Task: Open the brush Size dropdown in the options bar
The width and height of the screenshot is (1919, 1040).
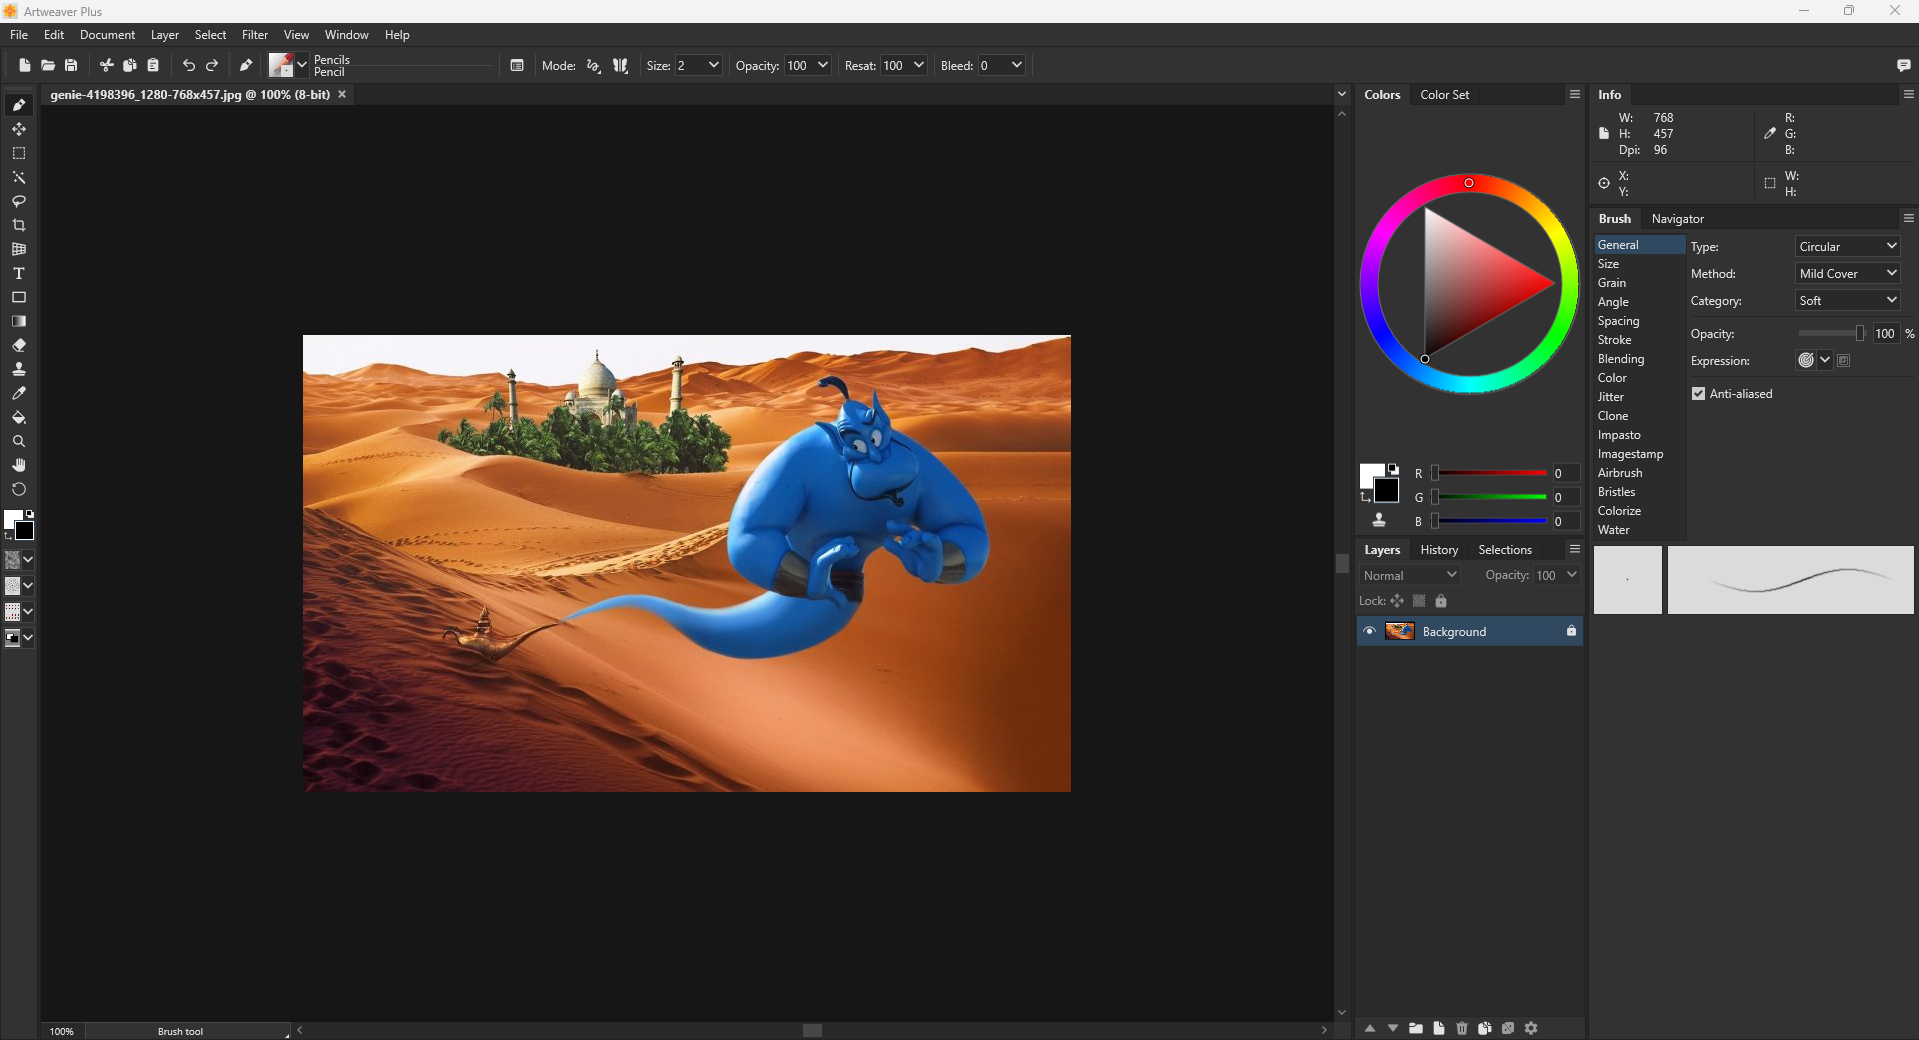Action: [714, 65]
